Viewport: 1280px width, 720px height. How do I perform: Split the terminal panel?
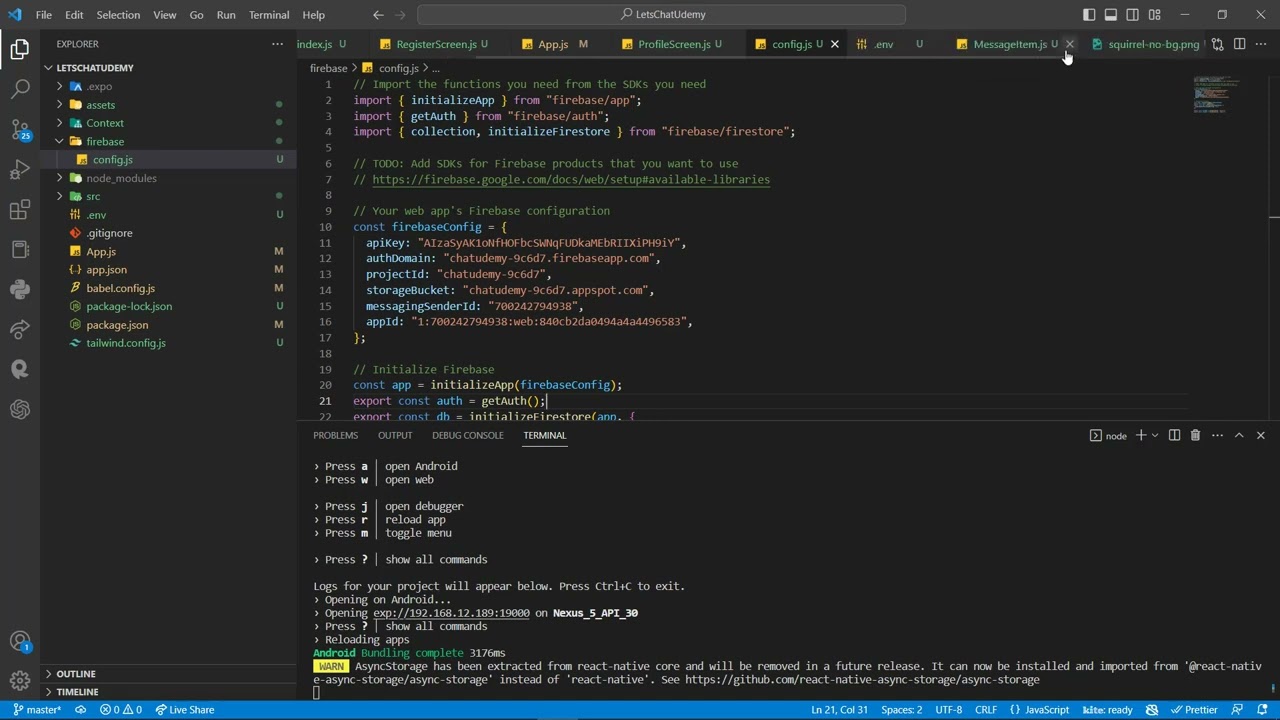[x=1174, y=435]
